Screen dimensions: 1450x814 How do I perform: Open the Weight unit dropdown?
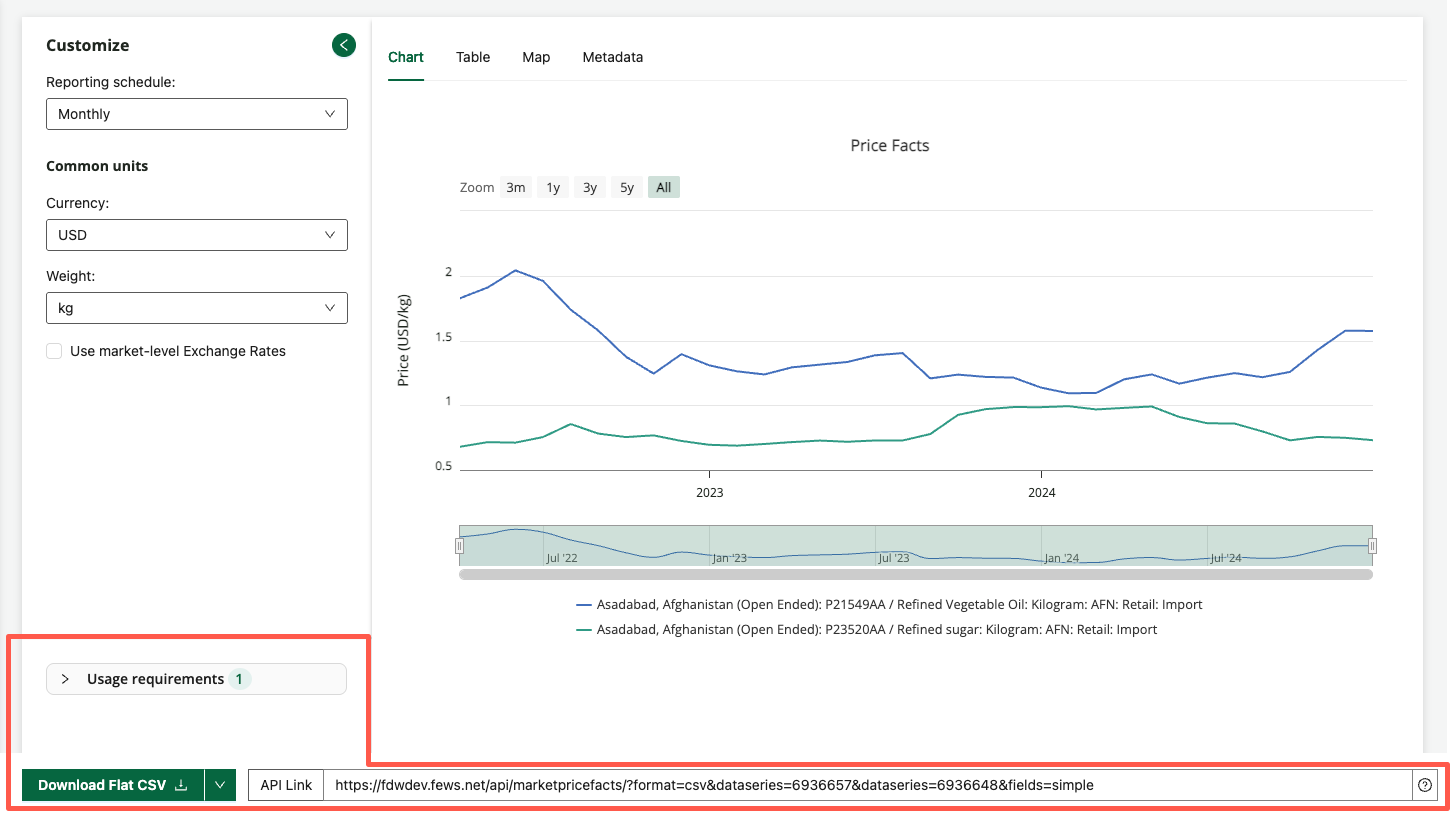(x=196, y=308)
